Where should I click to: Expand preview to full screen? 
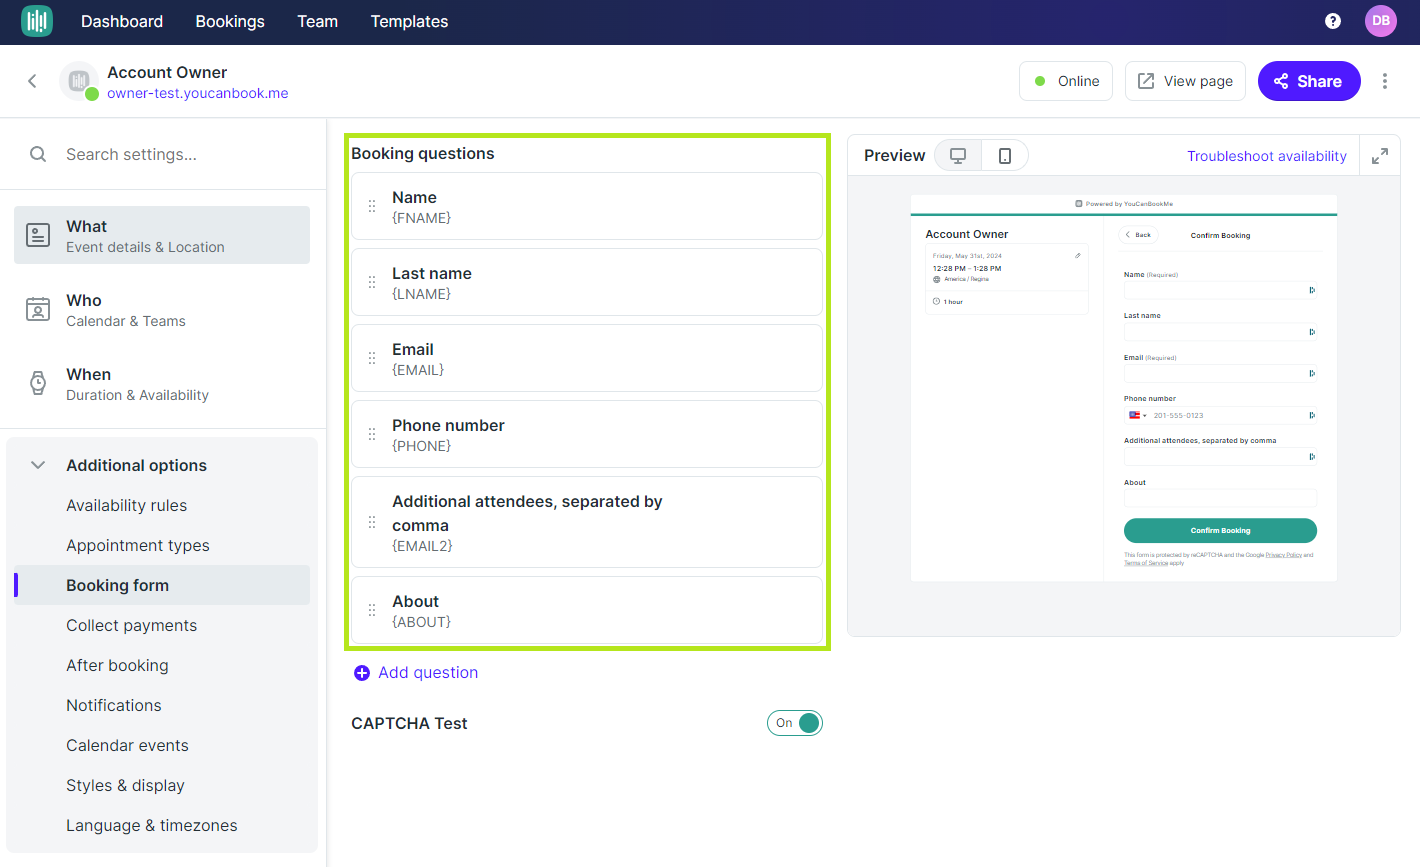point(1379,156)
